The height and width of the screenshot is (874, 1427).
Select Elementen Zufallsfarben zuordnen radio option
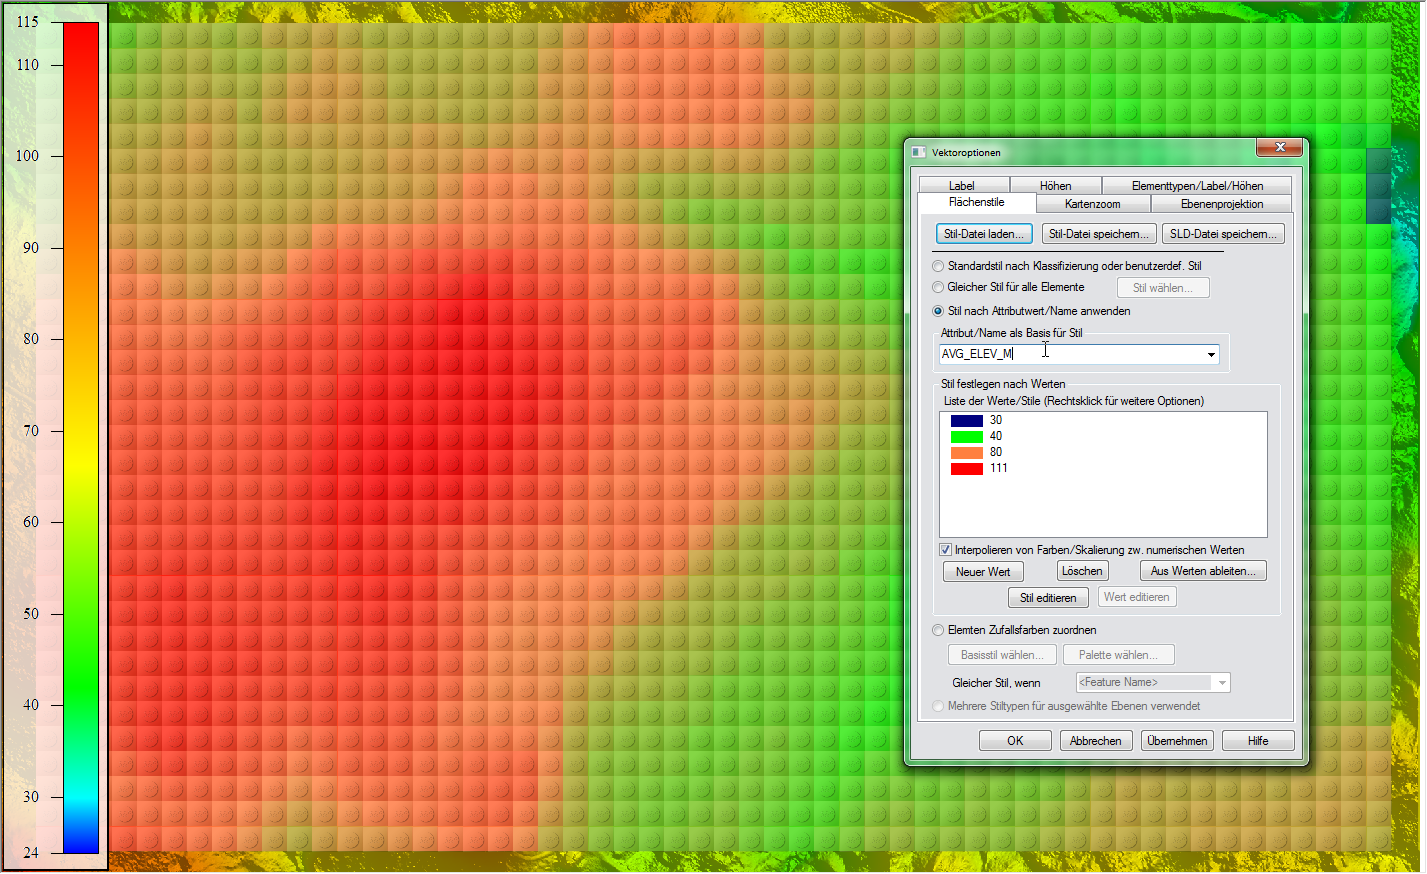point(938,630)
